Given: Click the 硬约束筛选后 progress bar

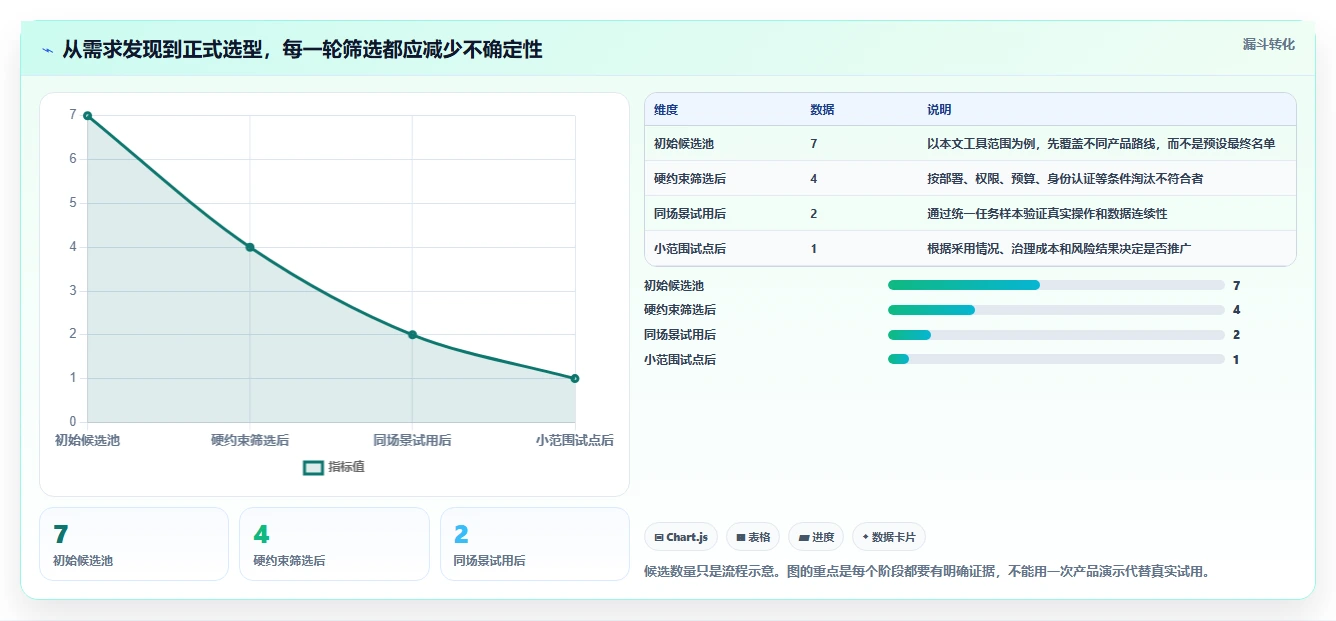Looking at the screenshot, I should click(1056, 310).
